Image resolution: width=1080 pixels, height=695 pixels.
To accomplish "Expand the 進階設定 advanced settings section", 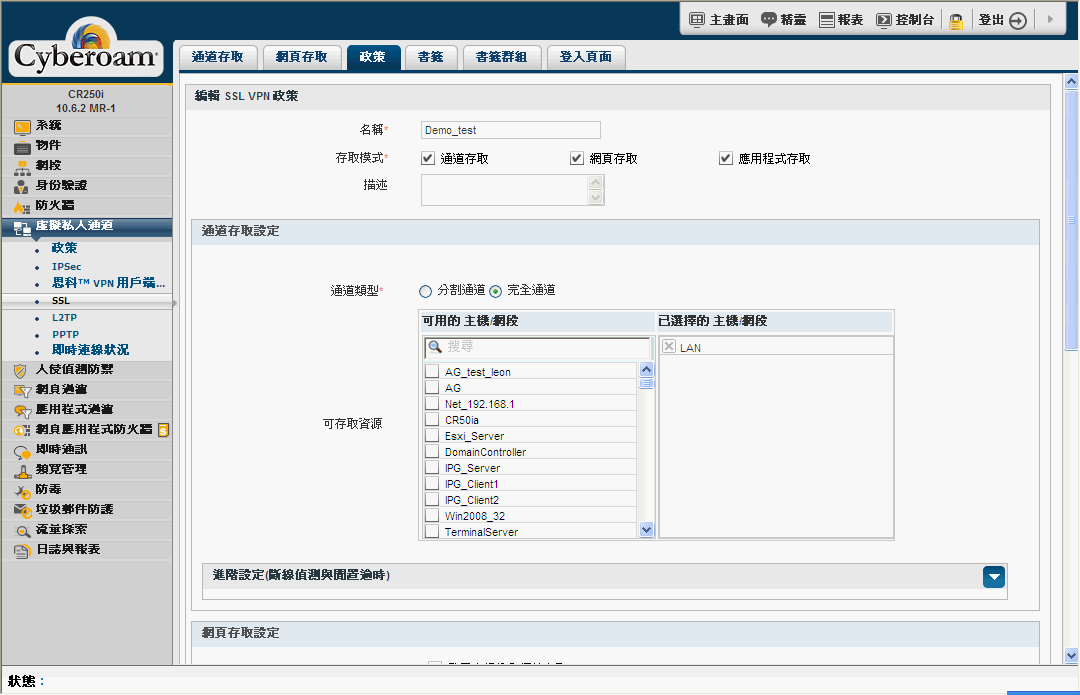I will click(994, 577).
